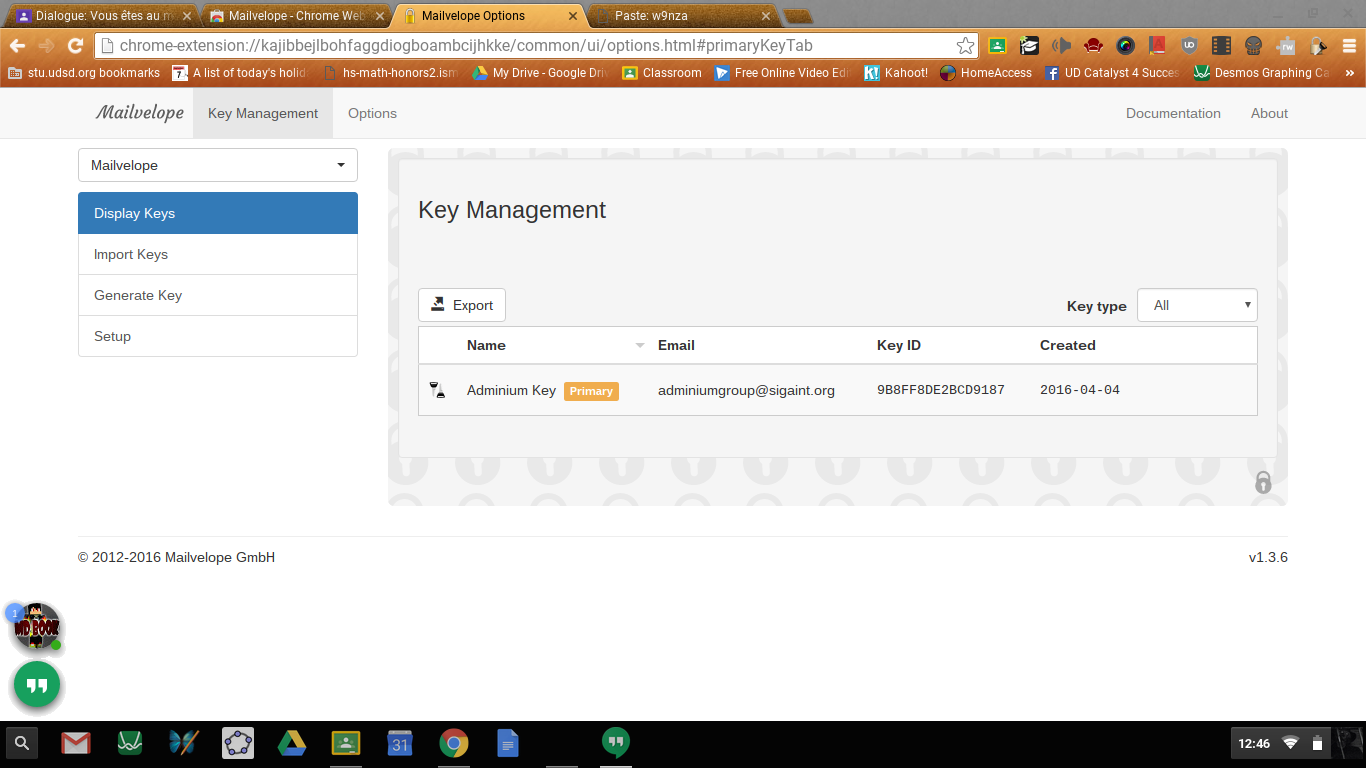Select Display Keys in the sidebar

218,213
